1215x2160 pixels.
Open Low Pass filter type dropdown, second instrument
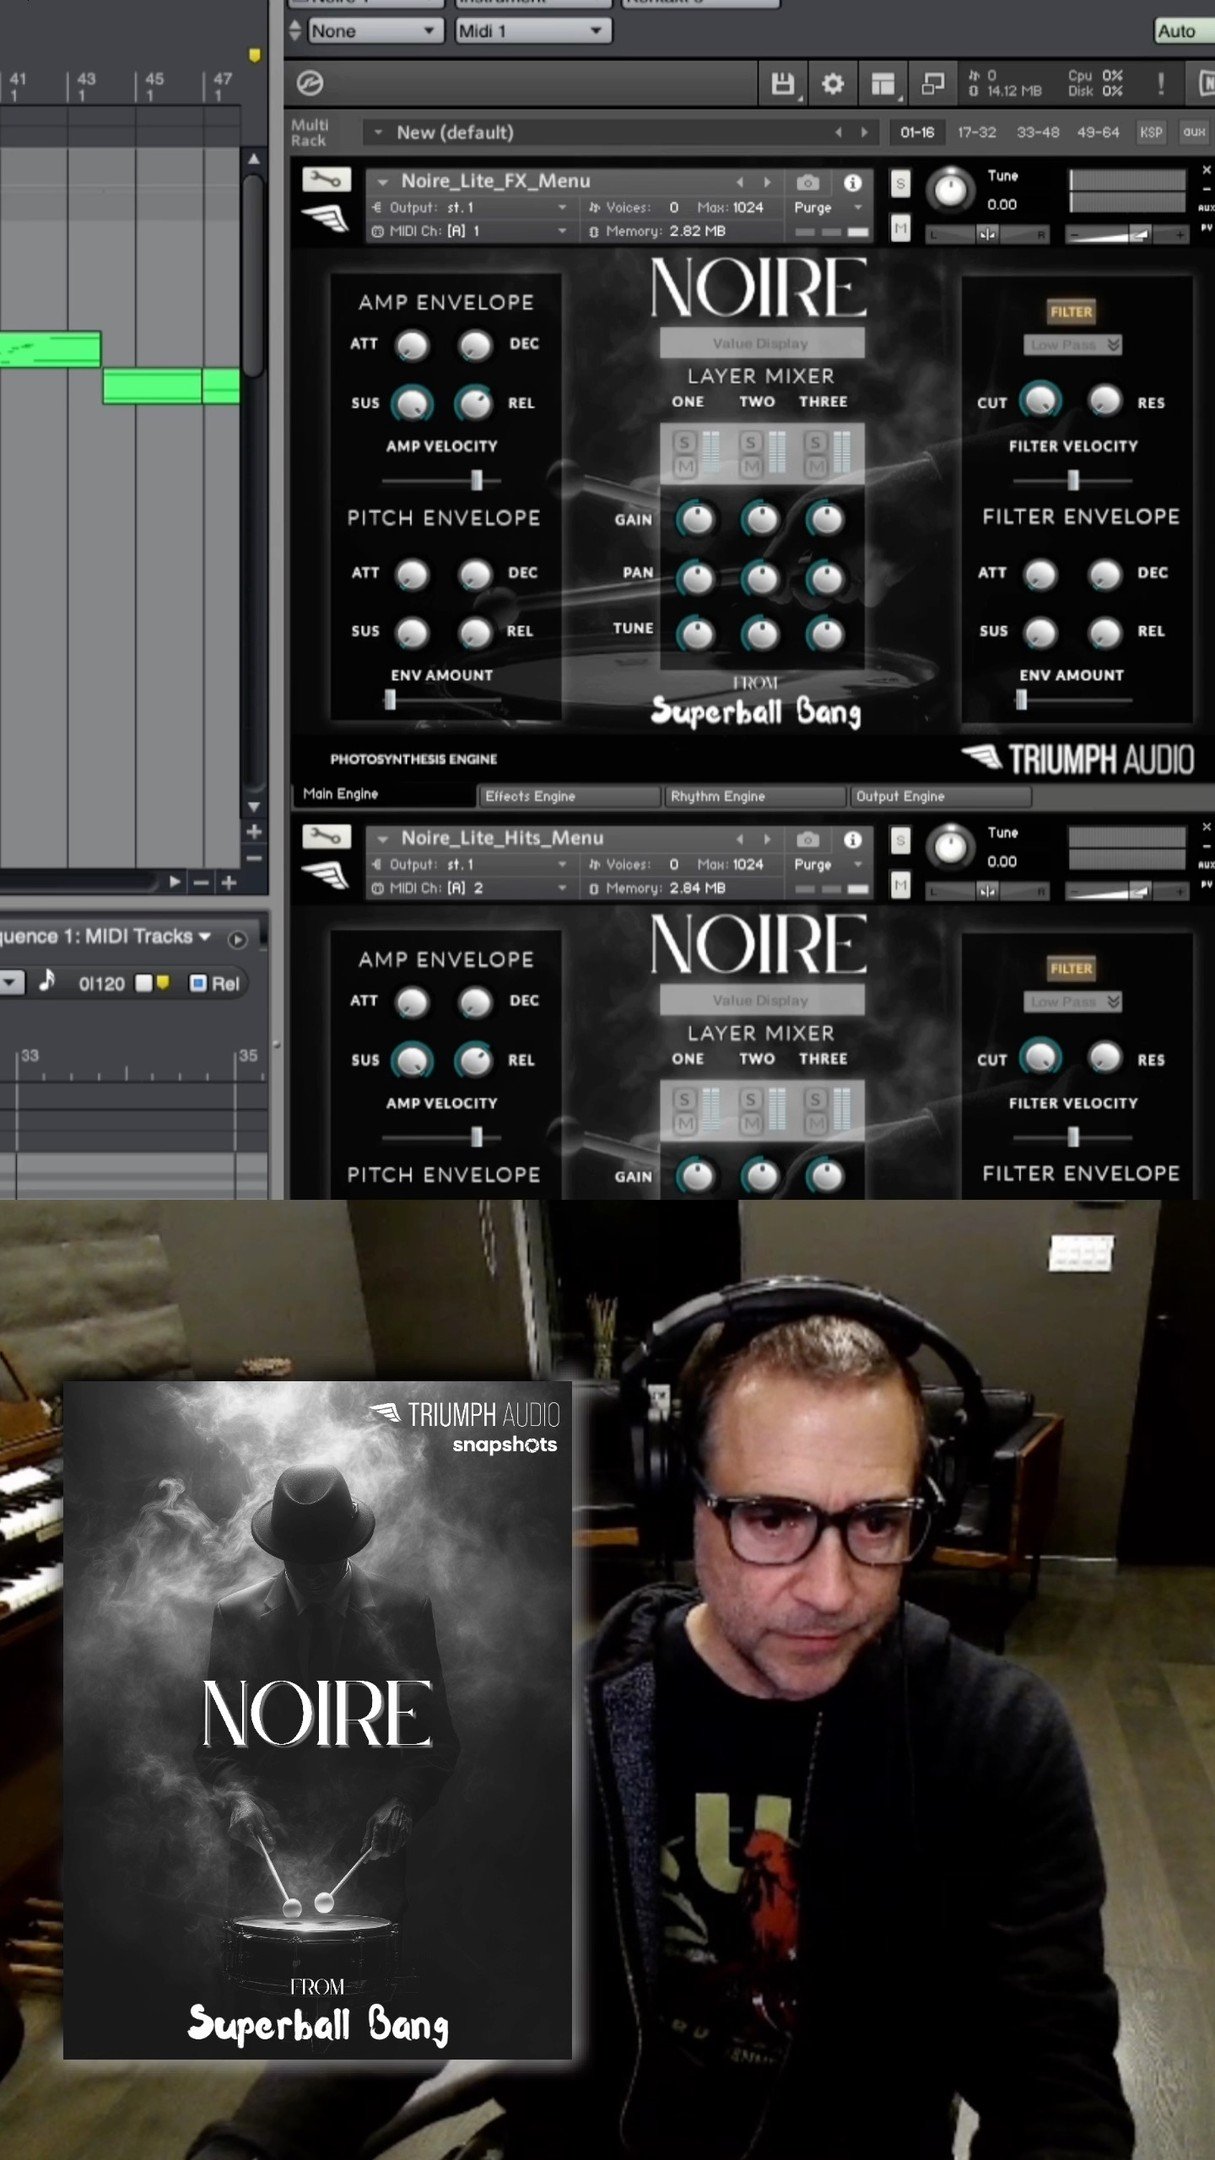click(1072, 1001)
